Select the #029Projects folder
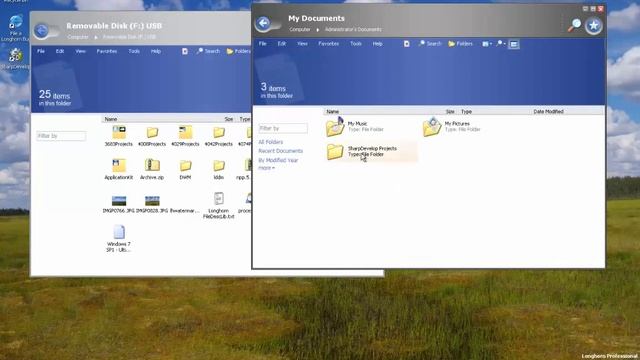 (x=185, y=136)
